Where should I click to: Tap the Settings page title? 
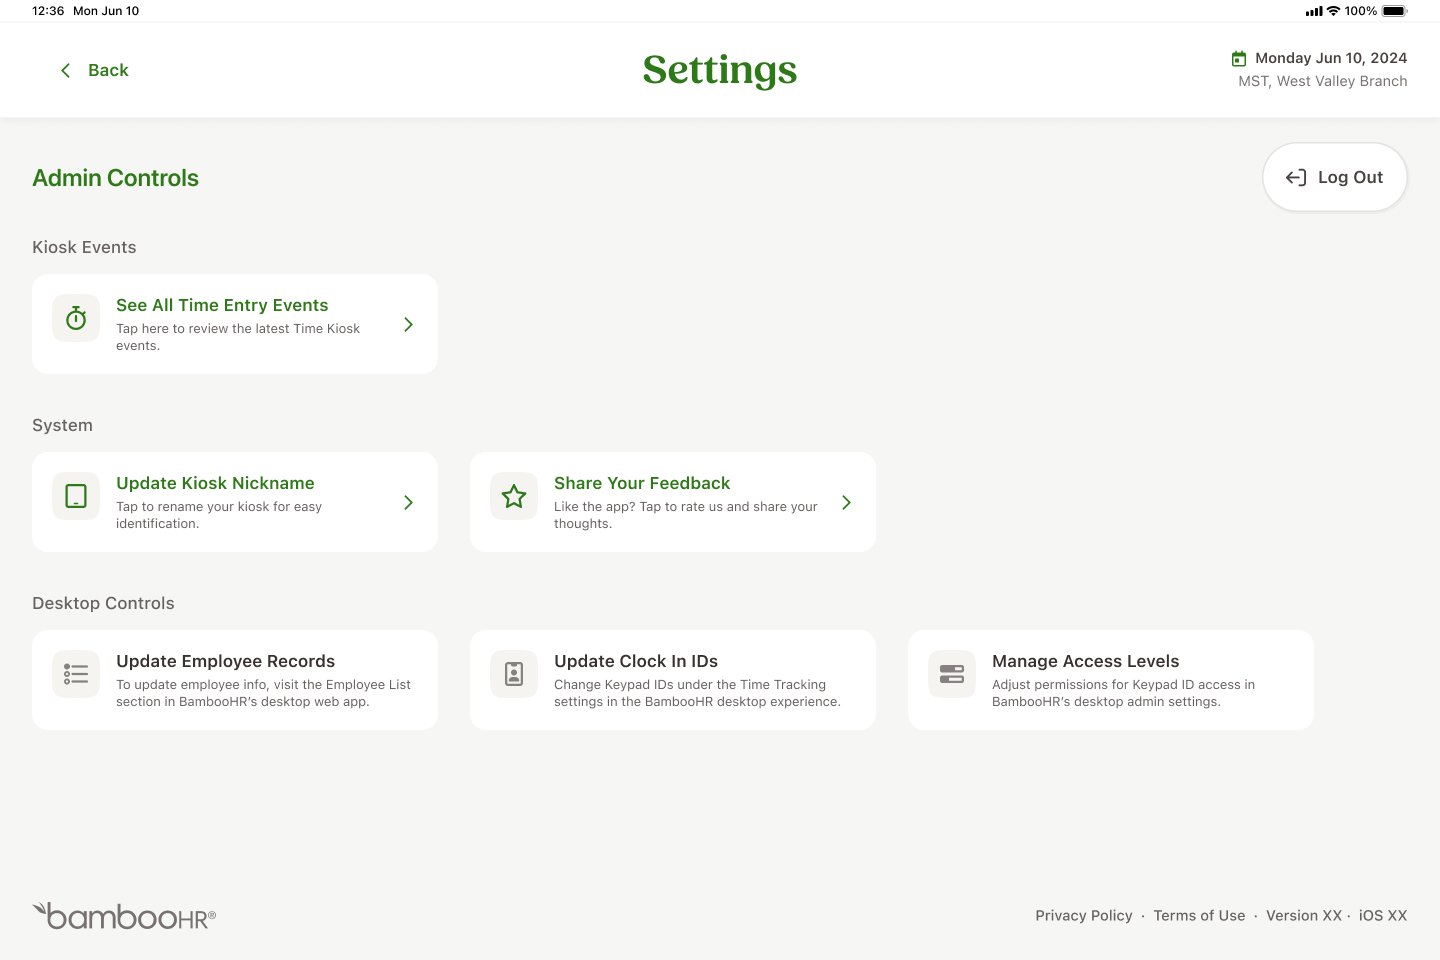pos(720,70)
